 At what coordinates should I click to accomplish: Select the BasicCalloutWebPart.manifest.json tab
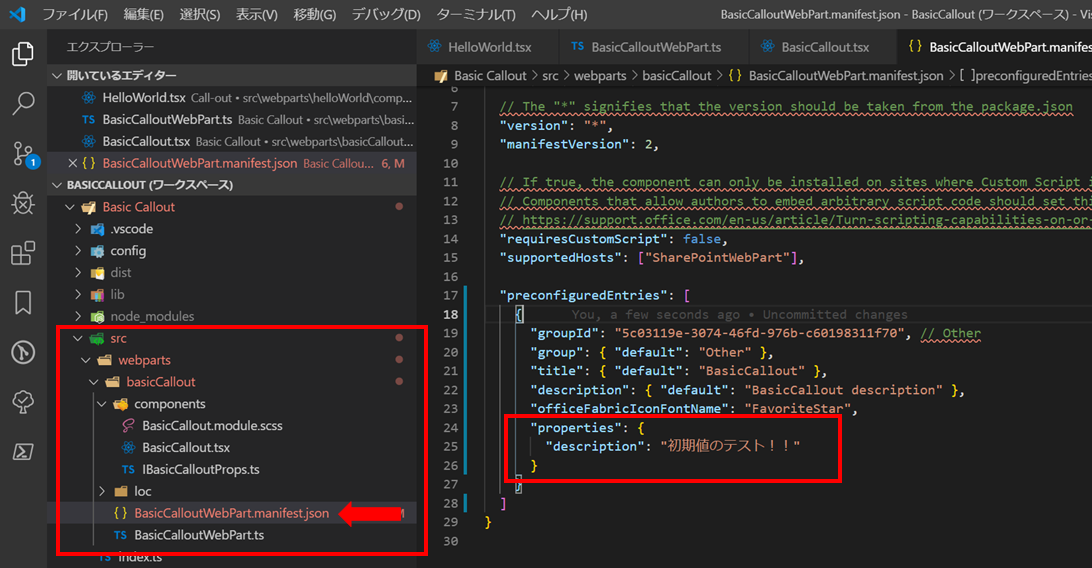996,47
